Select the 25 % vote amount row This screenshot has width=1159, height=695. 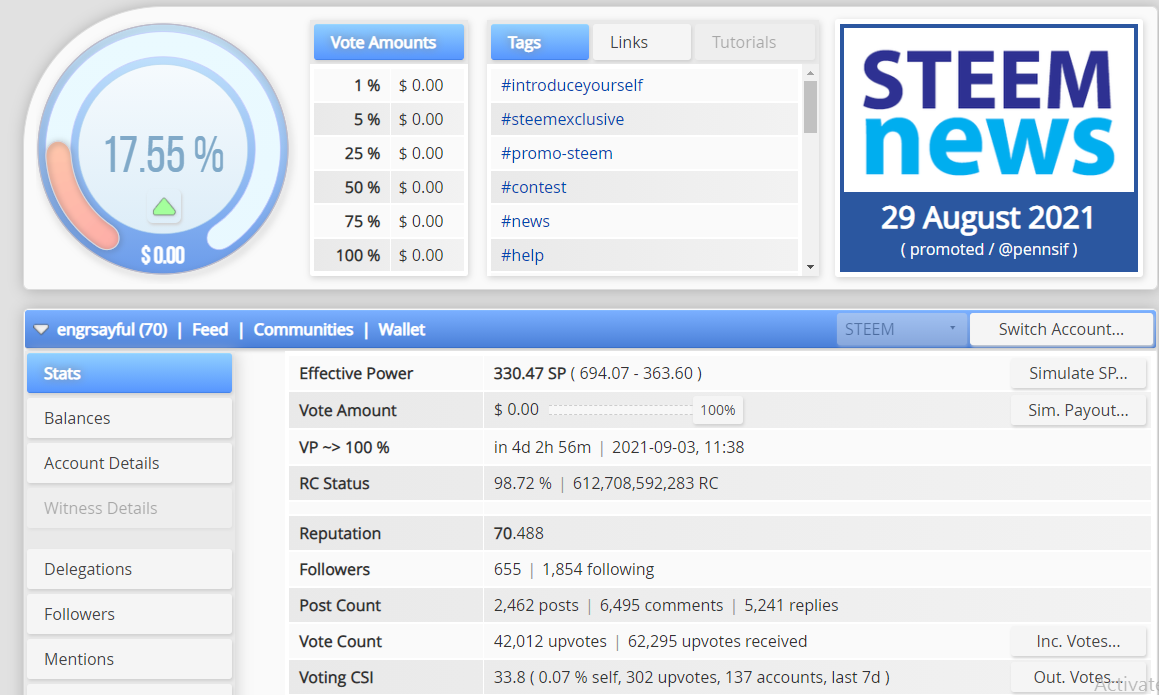pyautogui.click(x=390, y=153)
